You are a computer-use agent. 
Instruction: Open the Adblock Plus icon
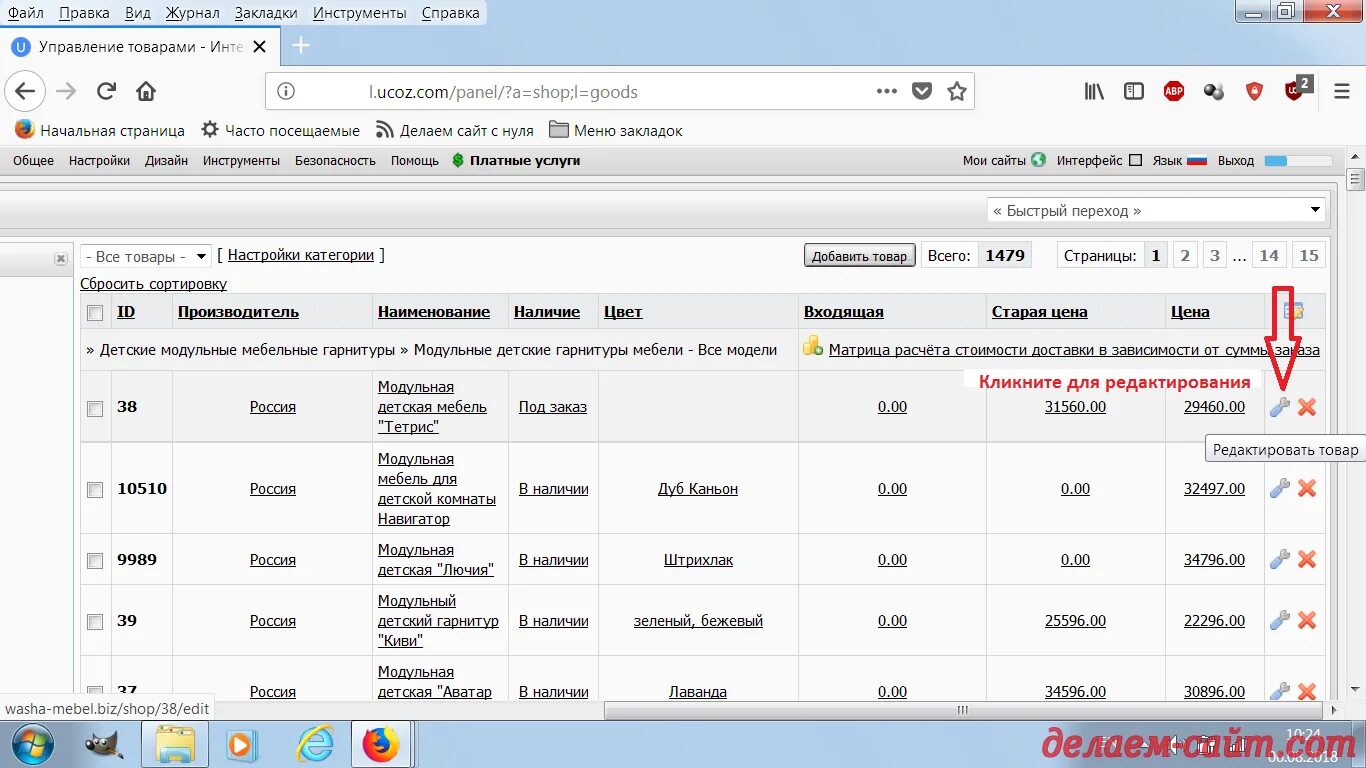(x=1174, y=92)
